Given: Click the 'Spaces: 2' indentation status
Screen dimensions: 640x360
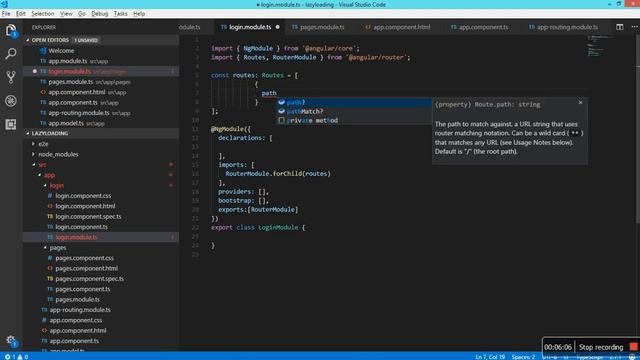Looking at the screenshot, I should [523, 357].
